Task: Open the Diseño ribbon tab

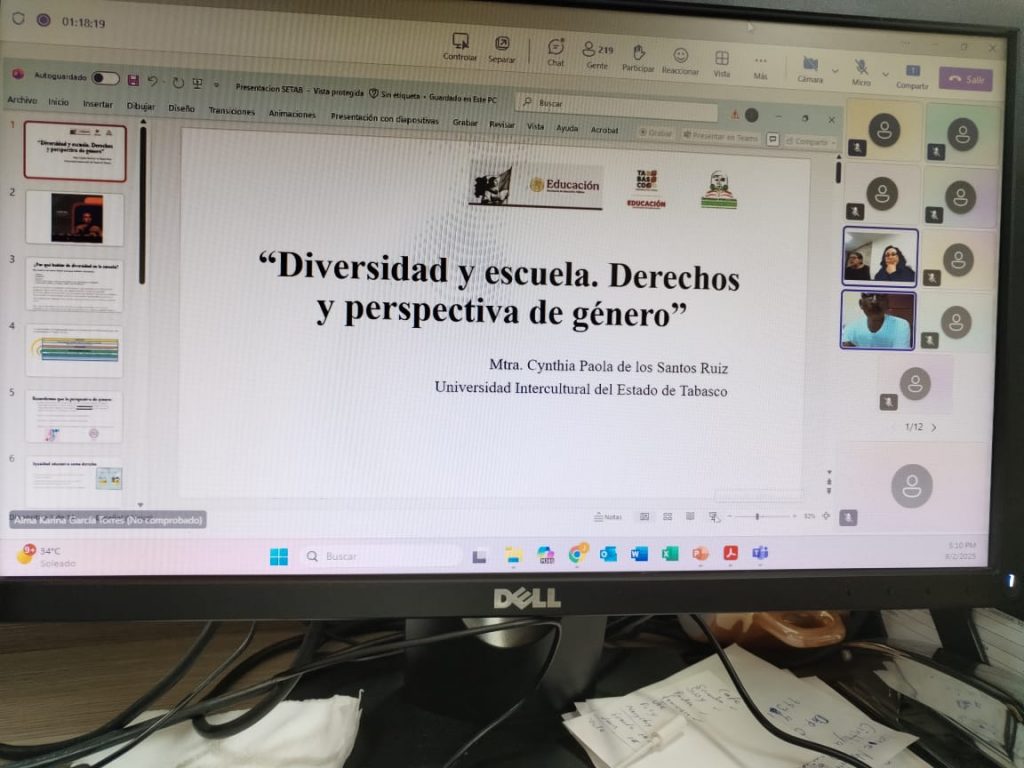Action: [181, 108]
